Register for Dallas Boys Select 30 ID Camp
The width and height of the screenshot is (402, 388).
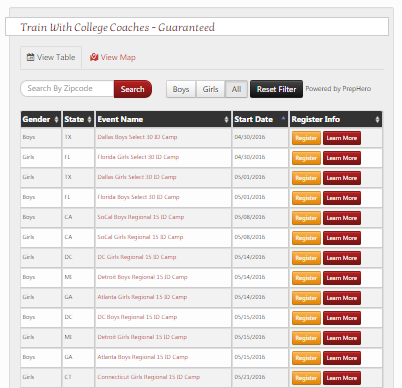click(306, 138)
